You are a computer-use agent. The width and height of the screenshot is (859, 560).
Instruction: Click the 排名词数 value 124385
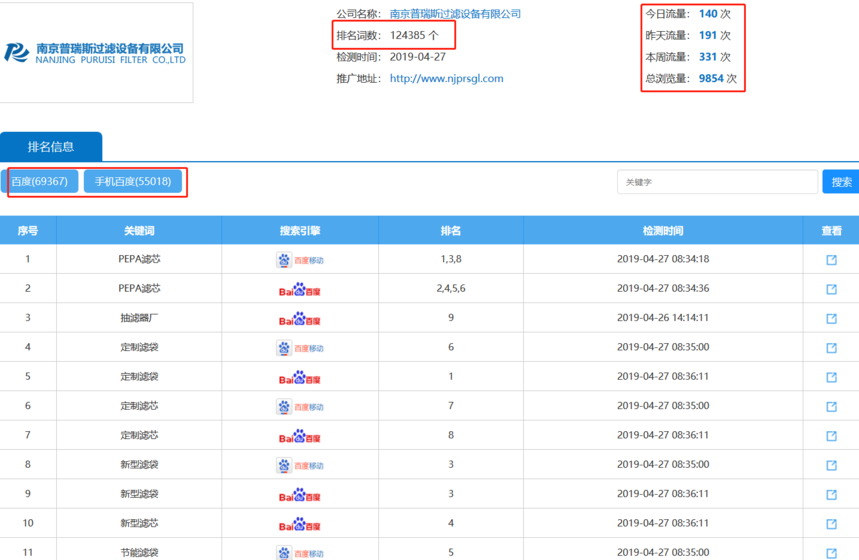408,36
